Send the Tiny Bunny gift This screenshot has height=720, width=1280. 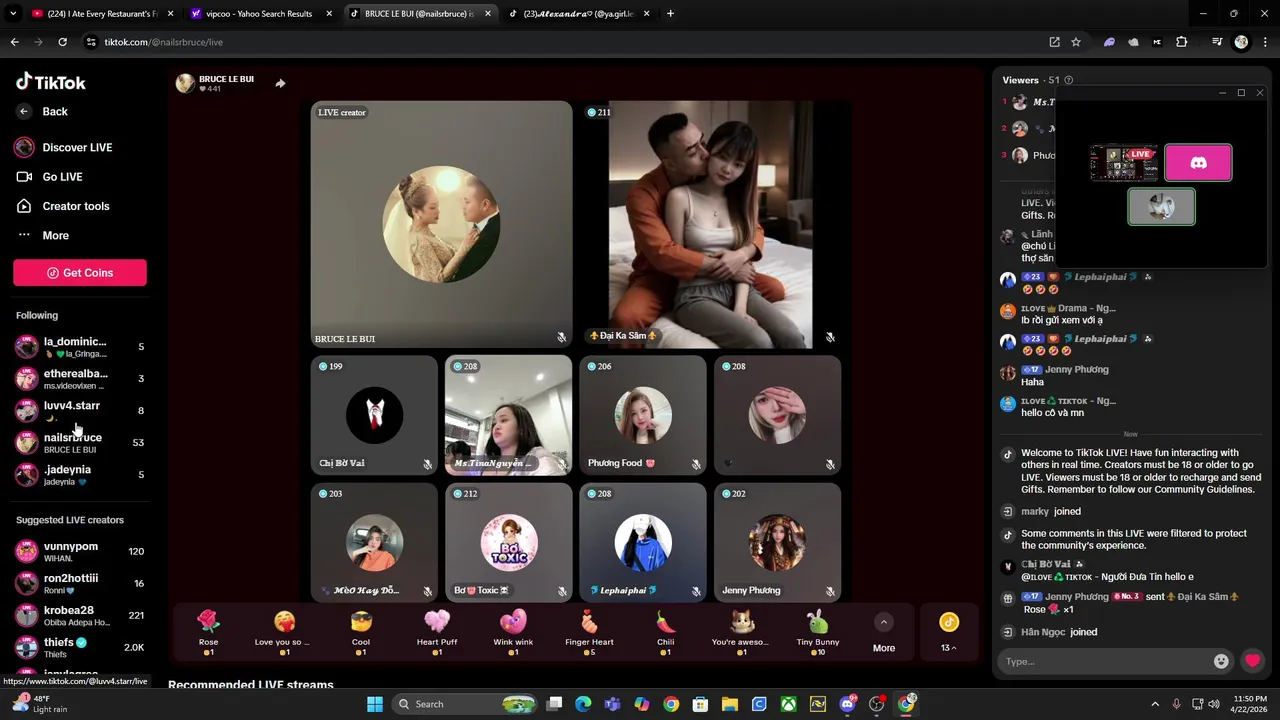(x=818, y=632)
